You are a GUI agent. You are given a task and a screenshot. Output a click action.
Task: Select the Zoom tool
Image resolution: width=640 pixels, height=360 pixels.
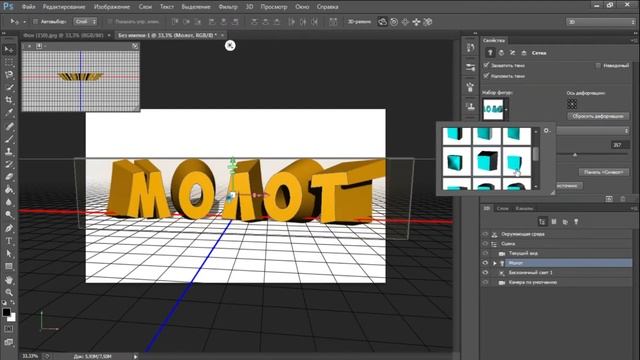point(9,292)
